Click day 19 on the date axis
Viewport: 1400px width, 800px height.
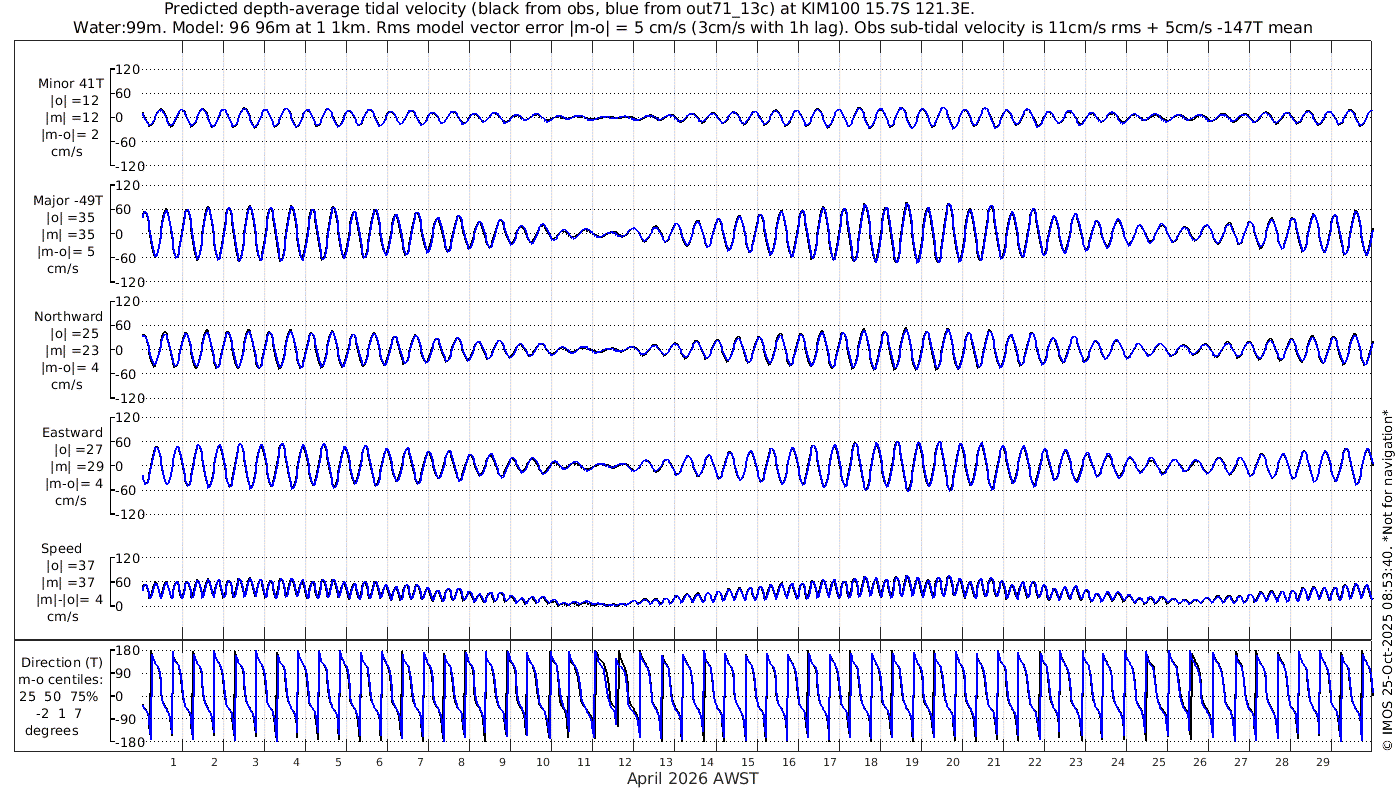pyautogui.click(x=912, y=762)
